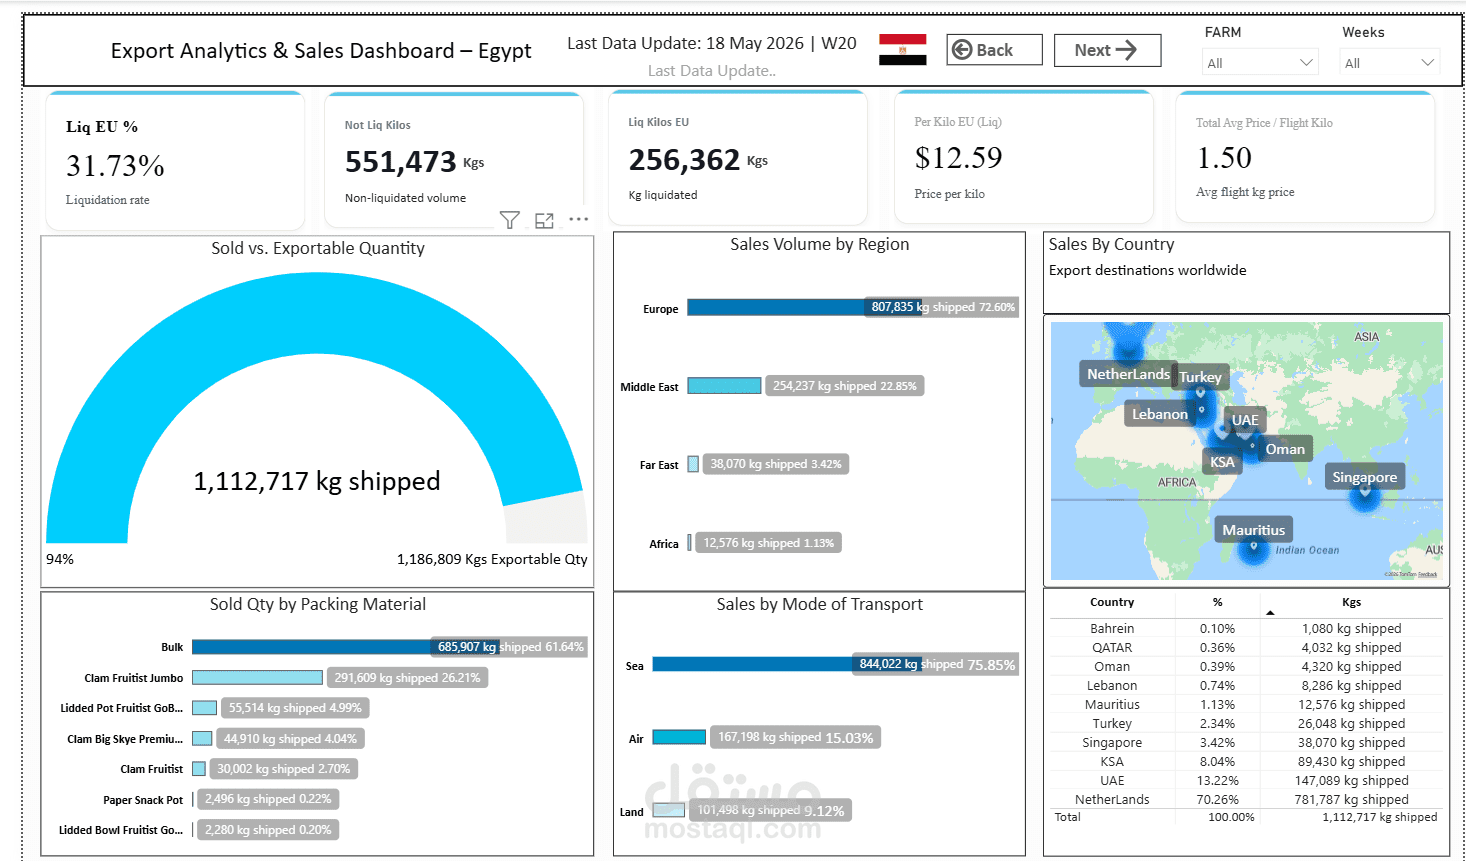Screen dimensions: 1466x861
Task: Click the Total Avg Price value 1.50
Action: (1224, 157)
